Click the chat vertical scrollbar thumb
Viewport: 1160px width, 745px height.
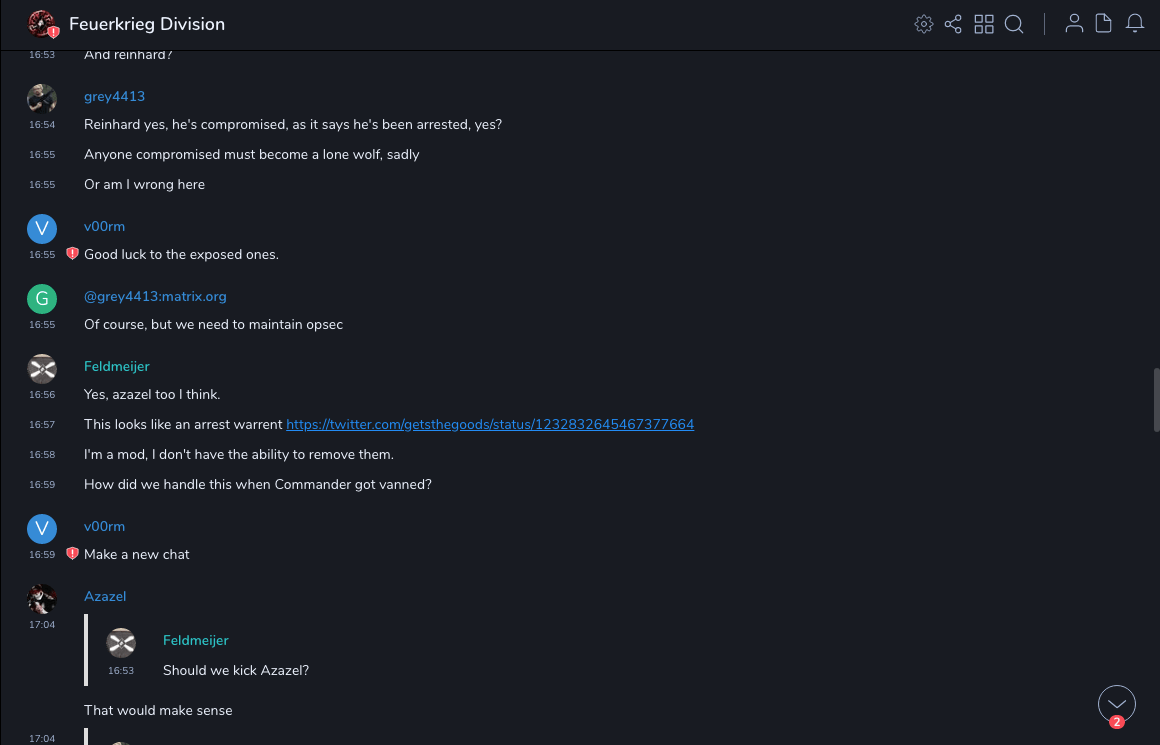(x=1156, y=400)
